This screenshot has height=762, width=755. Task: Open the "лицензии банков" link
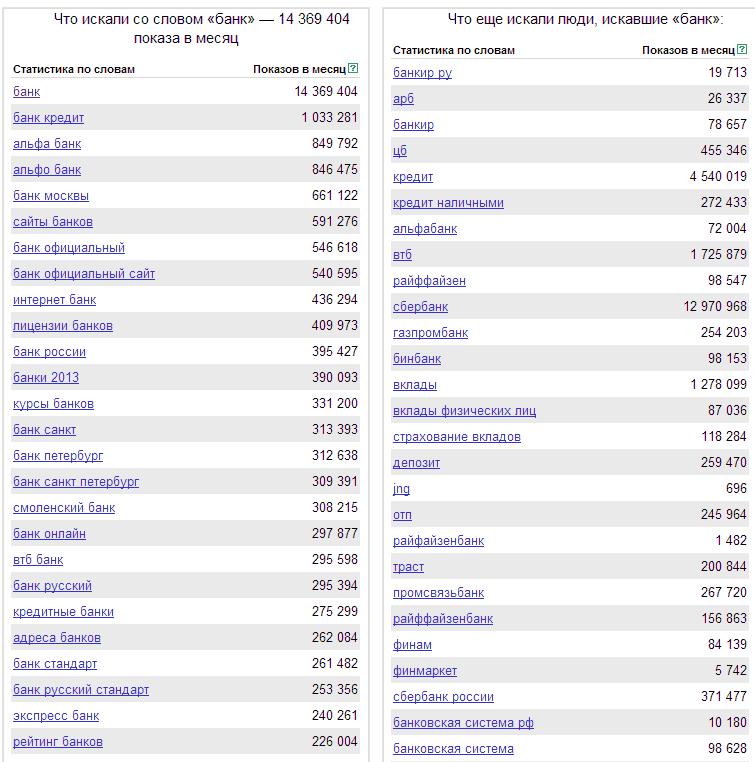click(63, 326)
